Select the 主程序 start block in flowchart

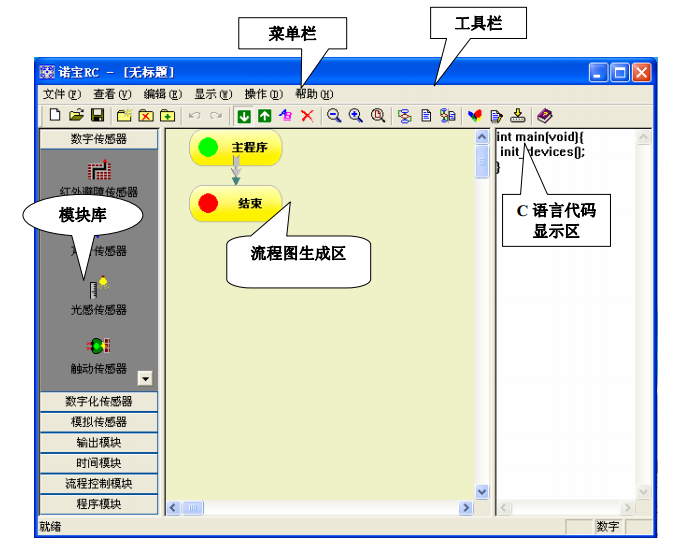pyautogui.click(x=235, y=148)
